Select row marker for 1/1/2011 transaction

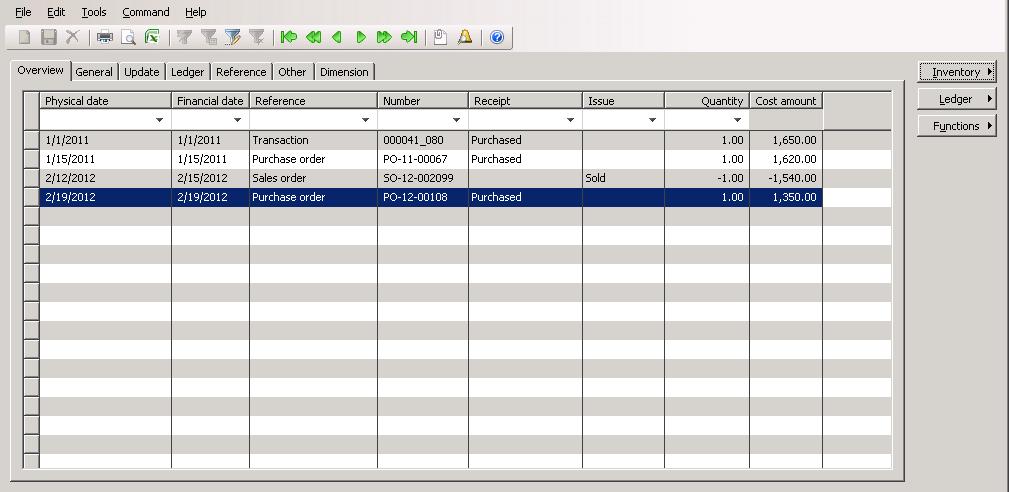pyautogui.click(x=32, y=140)
